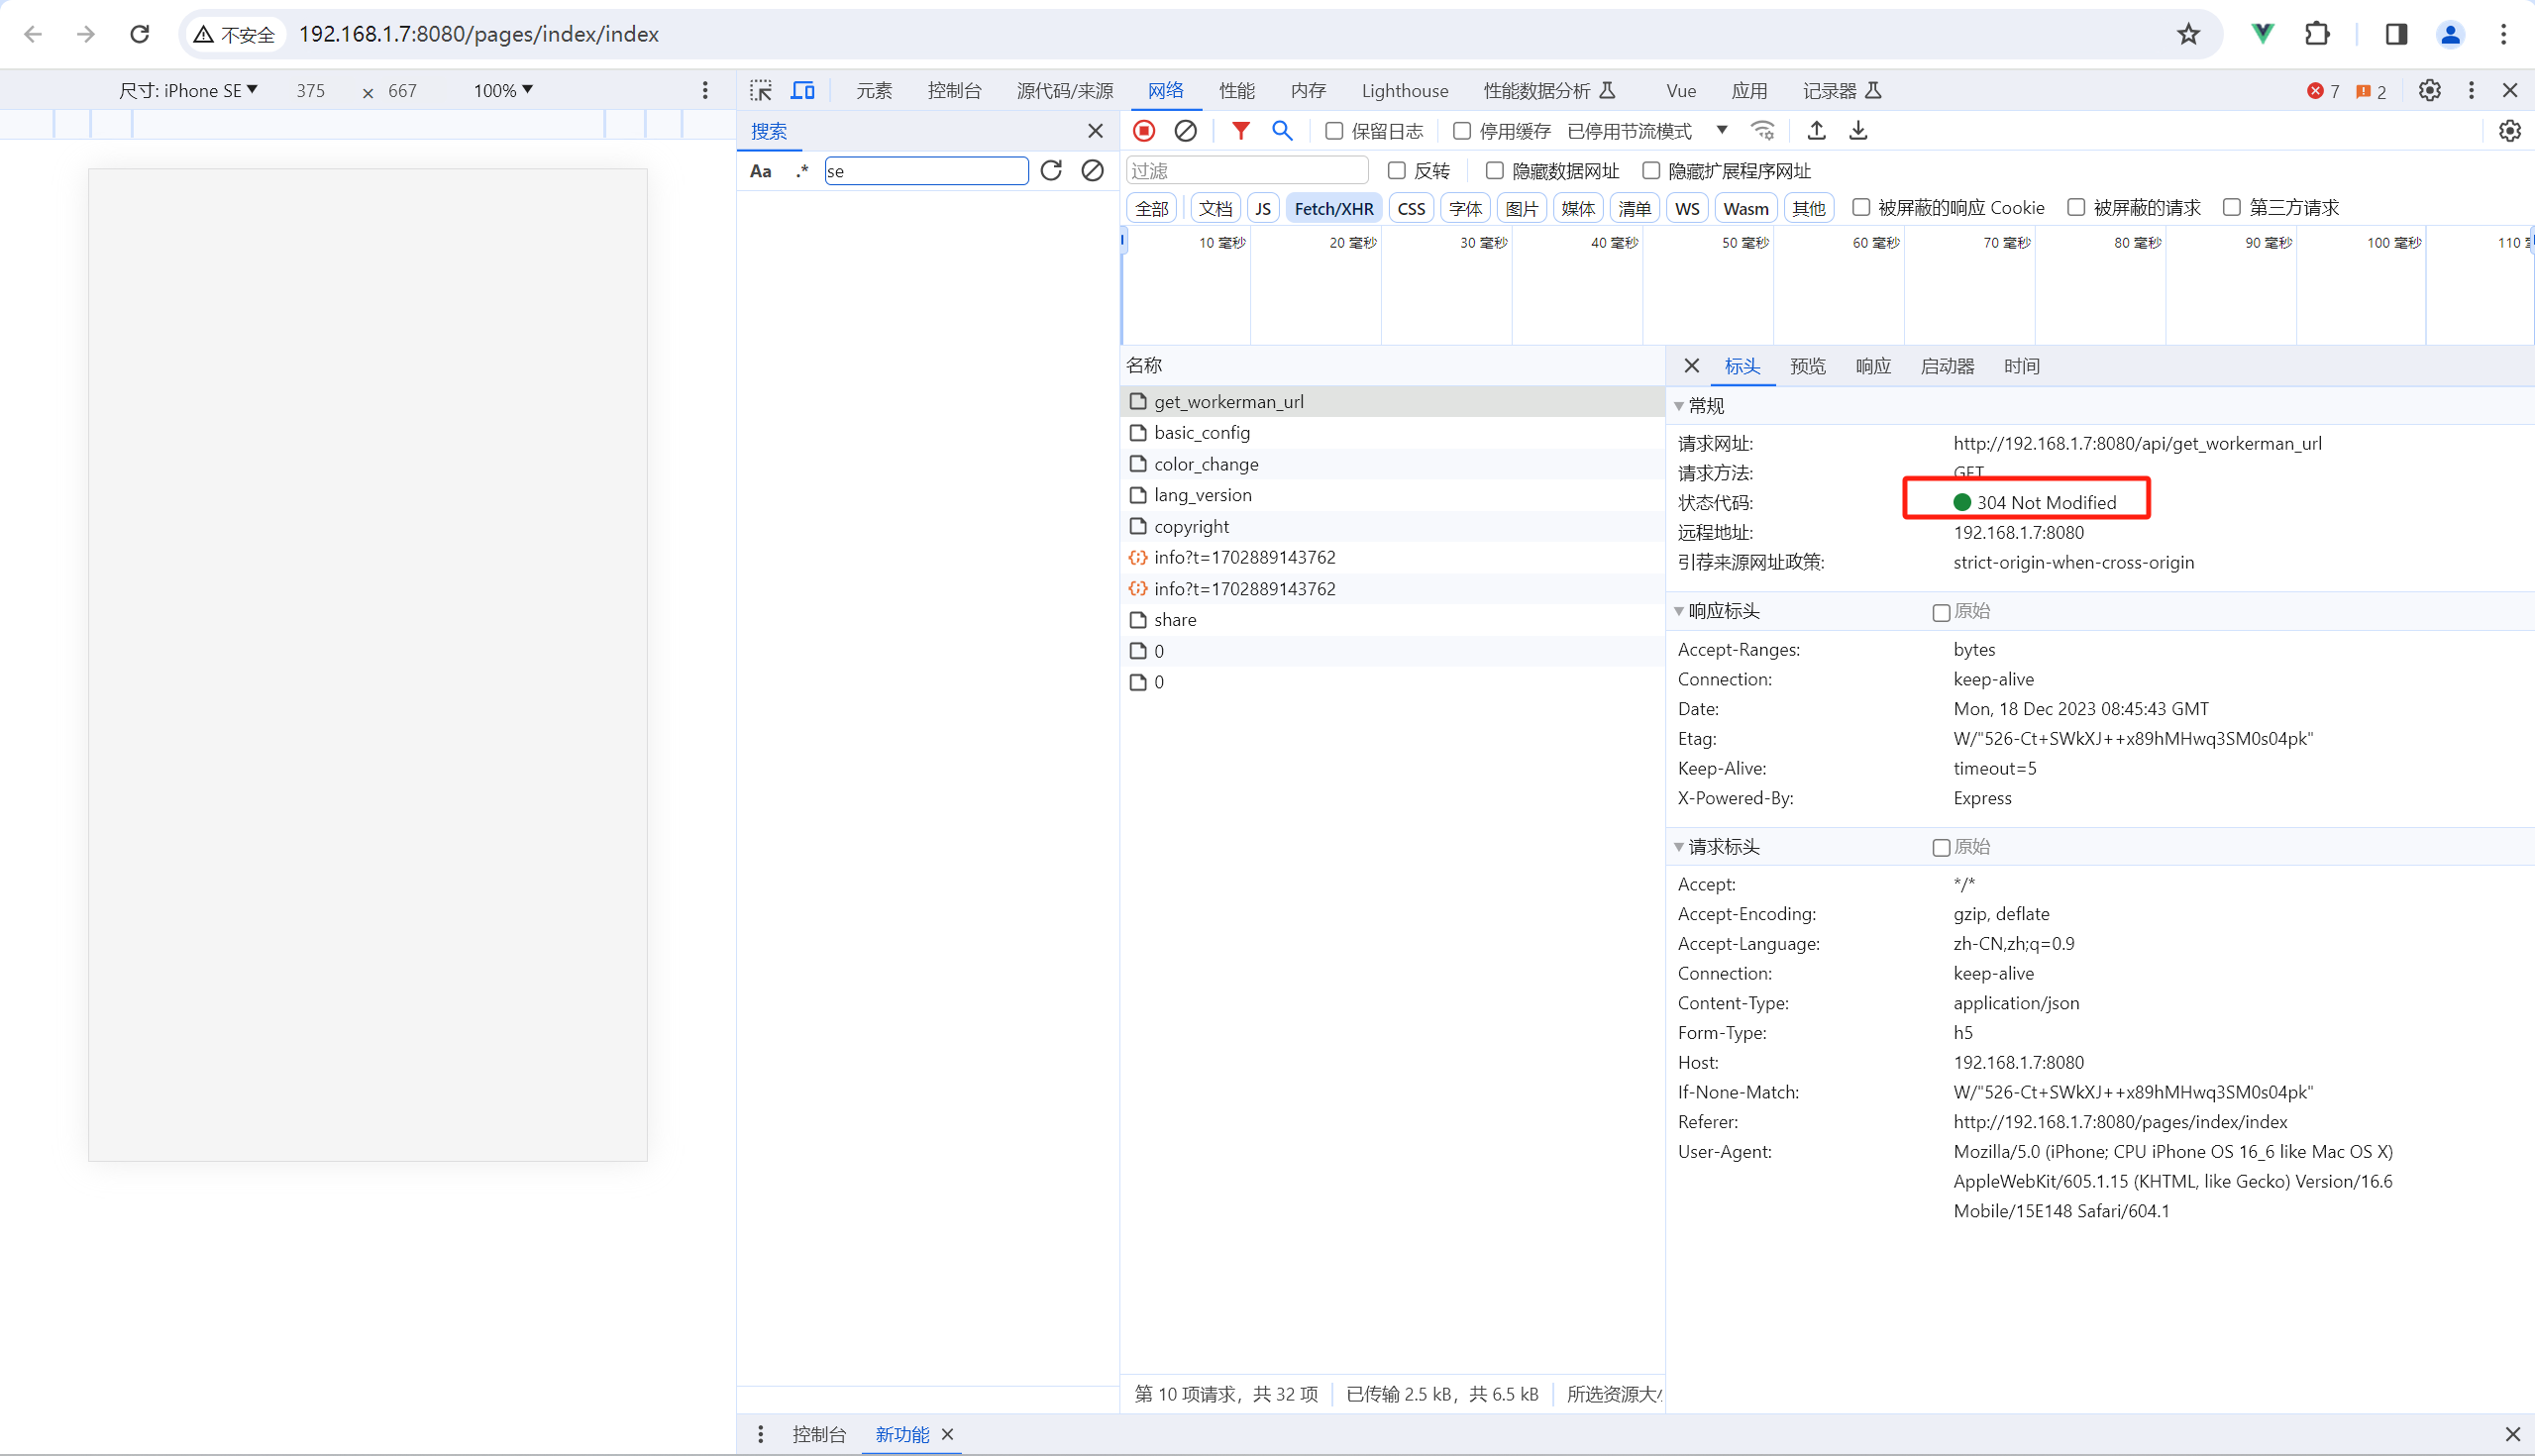Viewport: 2535px width, 1456px height.
Task: Select the Wasm filter button
Action: click(x=1746, y=208)
